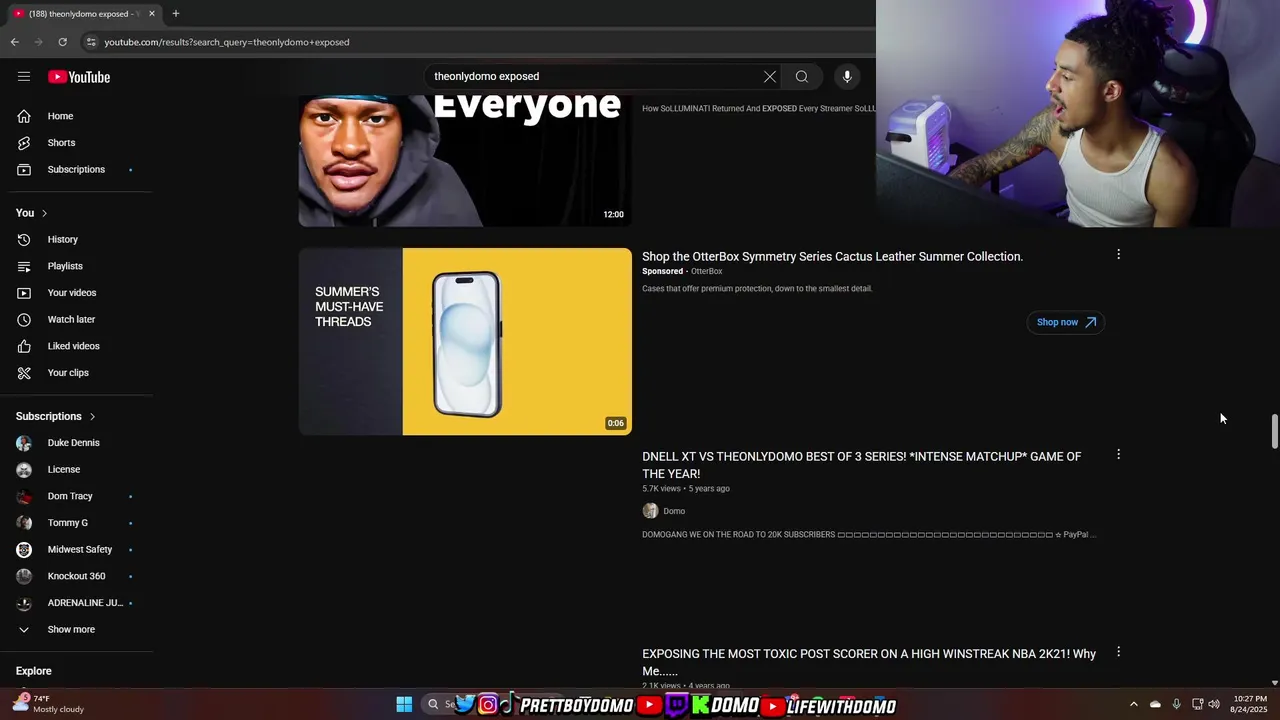This screenshot has width=1280, height=720.
Task: View site information icon in address bar
Action: tap(91, 42)
